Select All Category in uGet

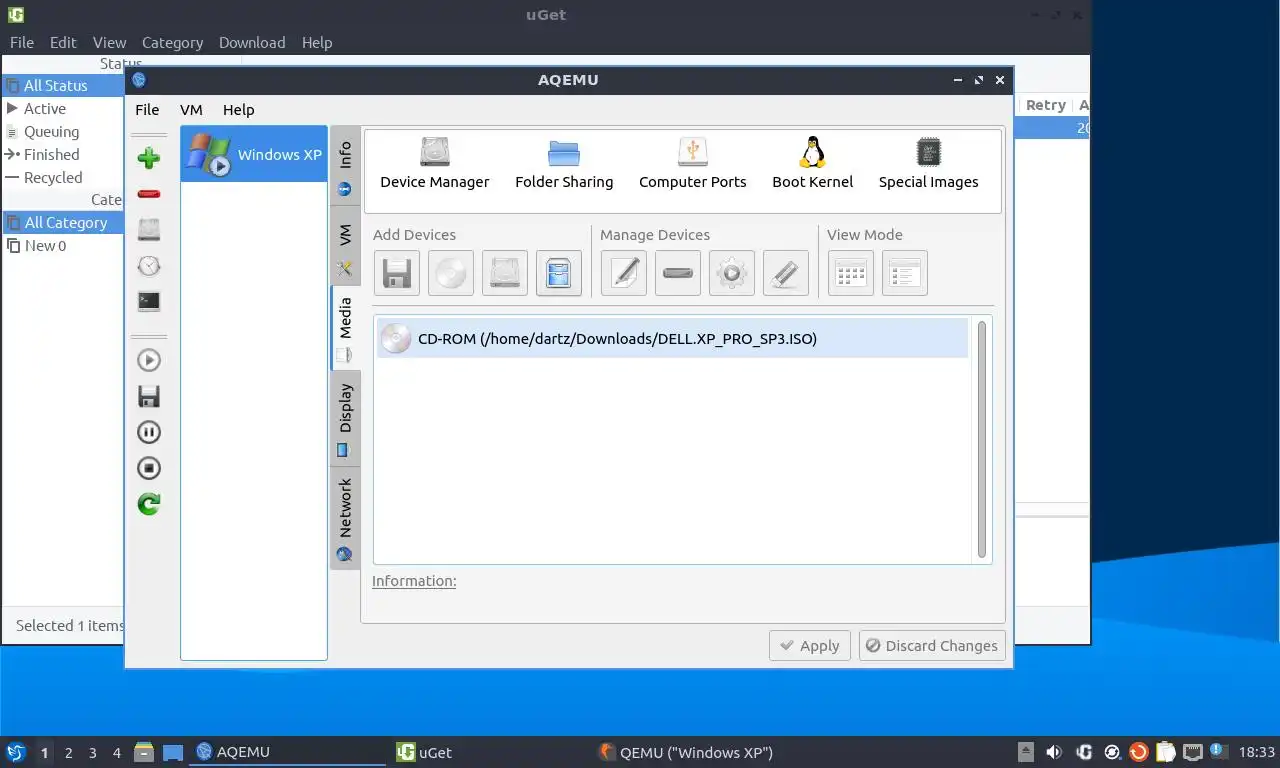(x=63, y=223)
